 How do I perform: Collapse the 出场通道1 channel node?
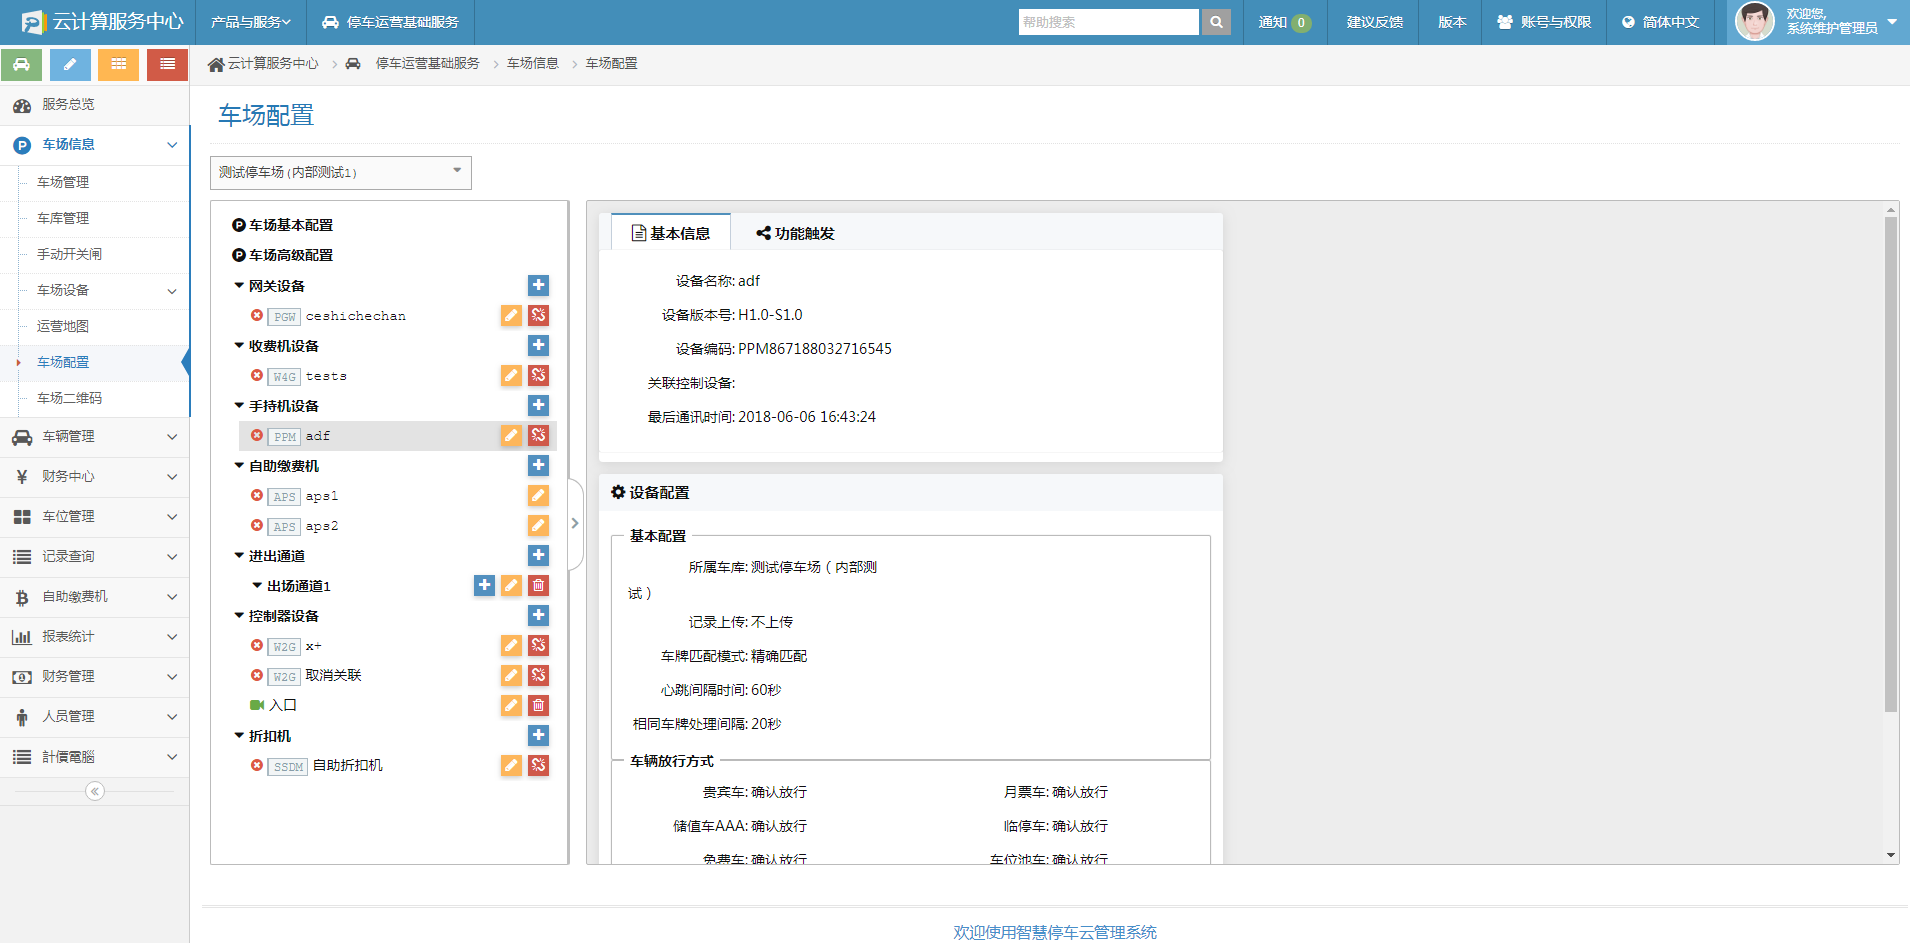coord(256,585)
